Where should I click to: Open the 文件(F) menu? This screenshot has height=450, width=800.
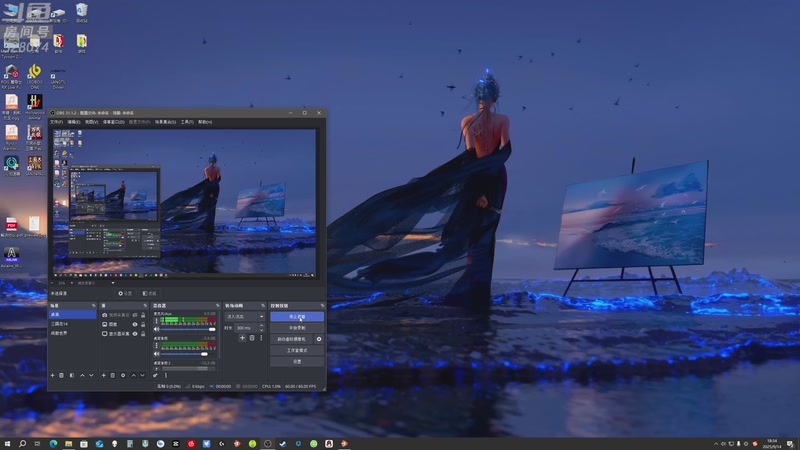[56, 122]
